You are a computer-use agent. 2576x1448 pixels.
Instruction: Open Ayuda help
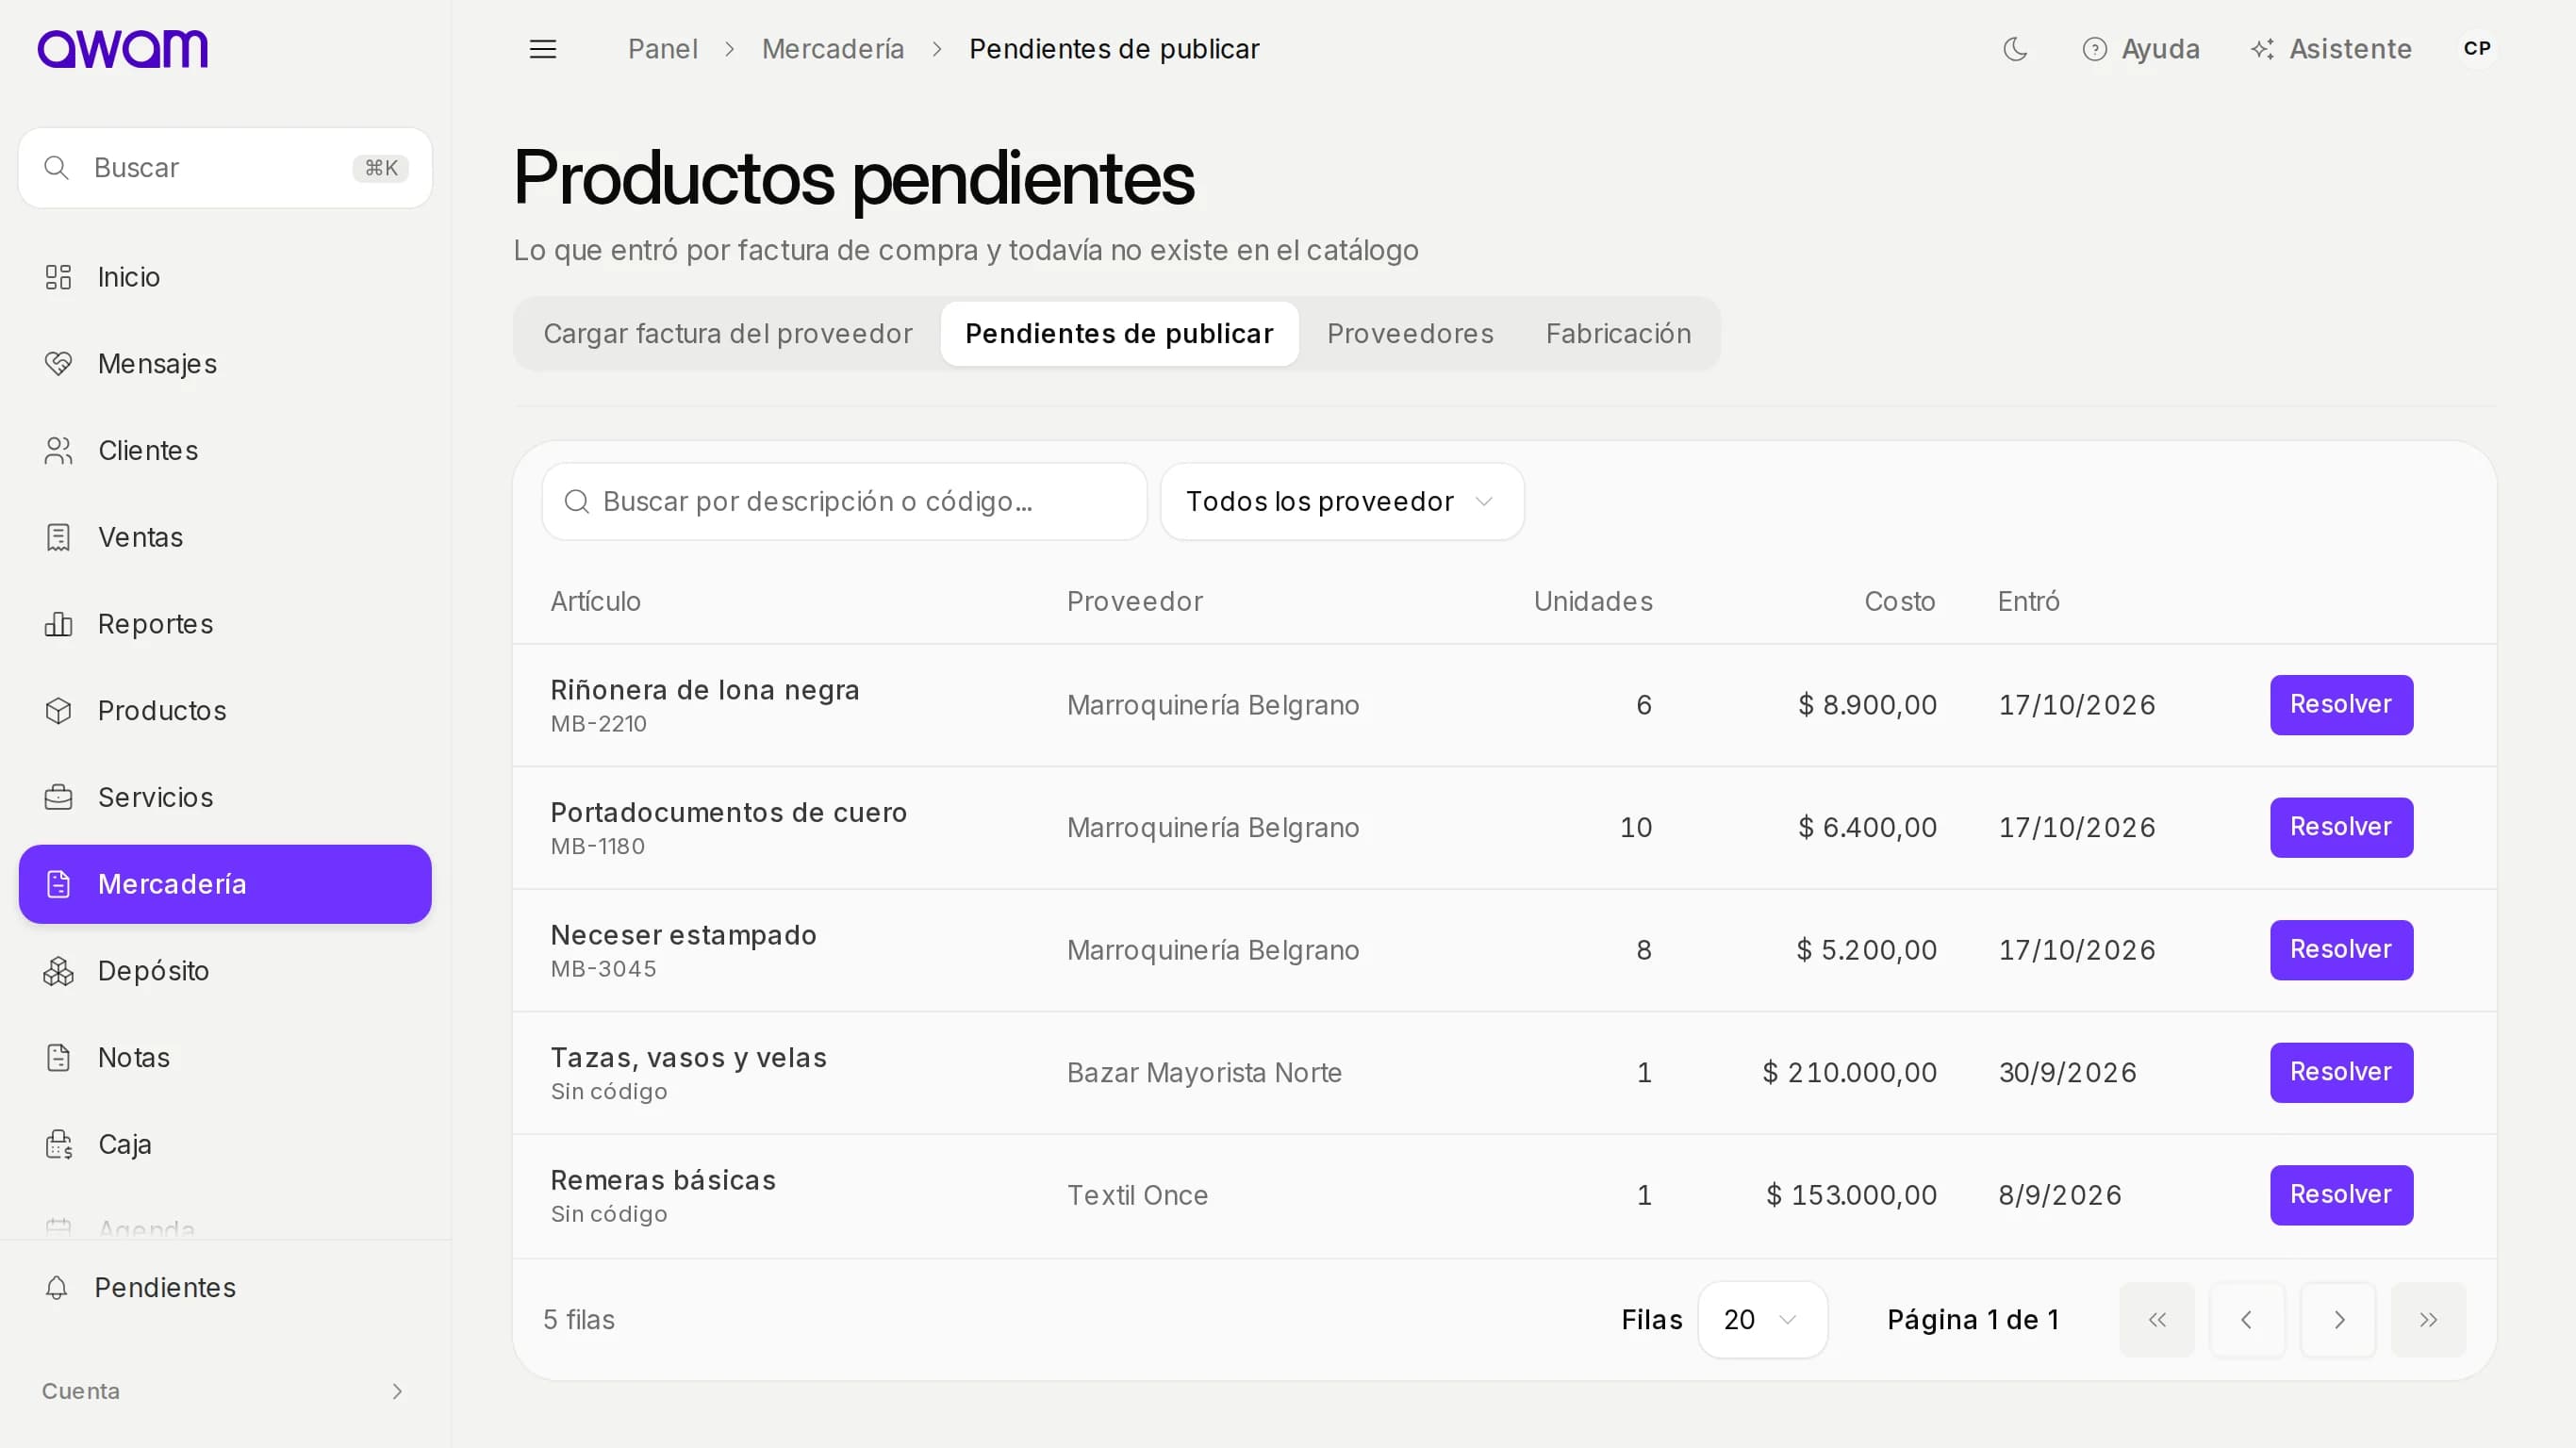coord(2140,49)
